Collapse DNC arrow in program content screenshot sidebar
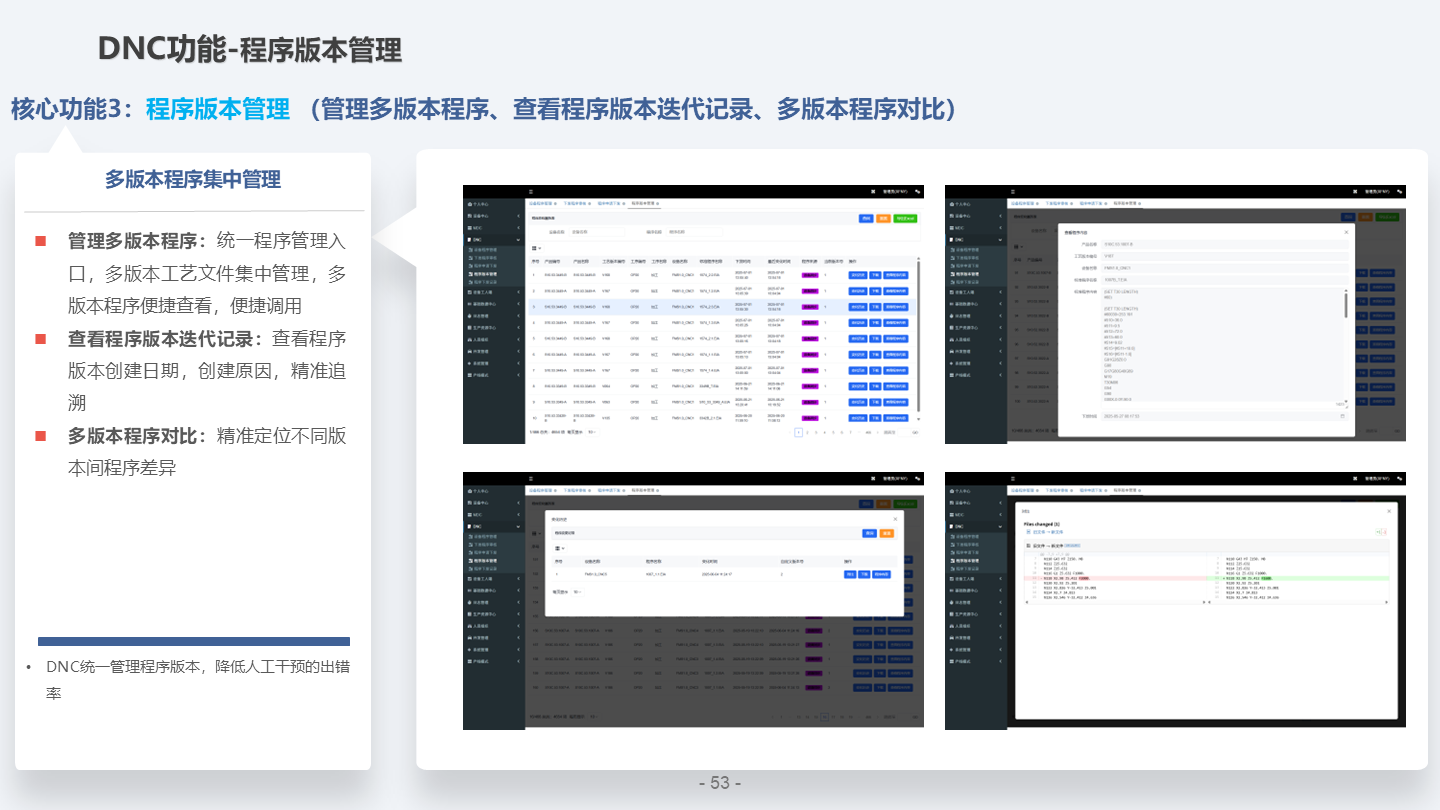 [1000, 240]
